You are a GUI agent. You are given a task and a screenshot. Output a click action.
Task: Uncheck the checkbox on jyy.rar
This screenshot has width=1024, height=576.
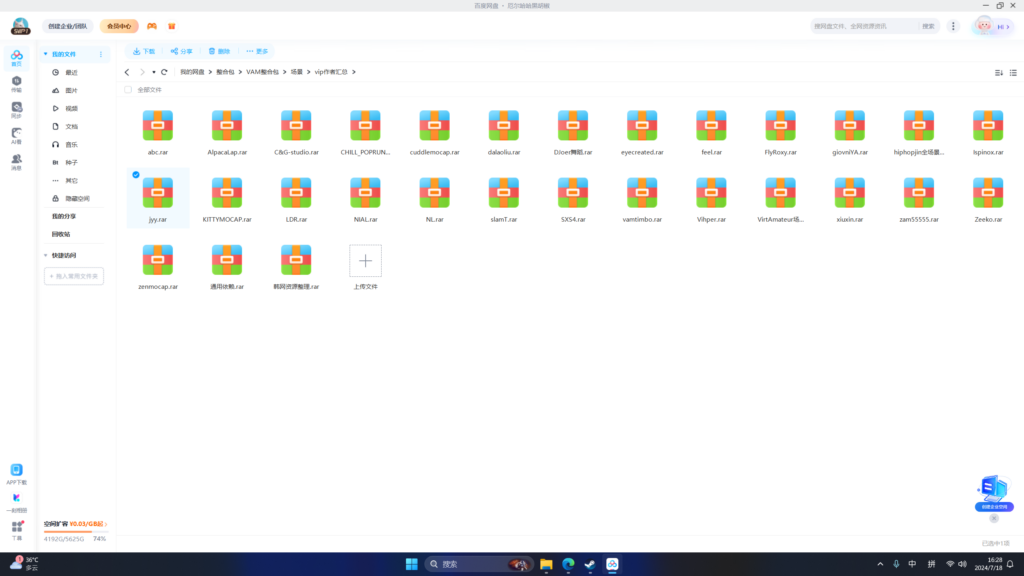coord(136,174)
